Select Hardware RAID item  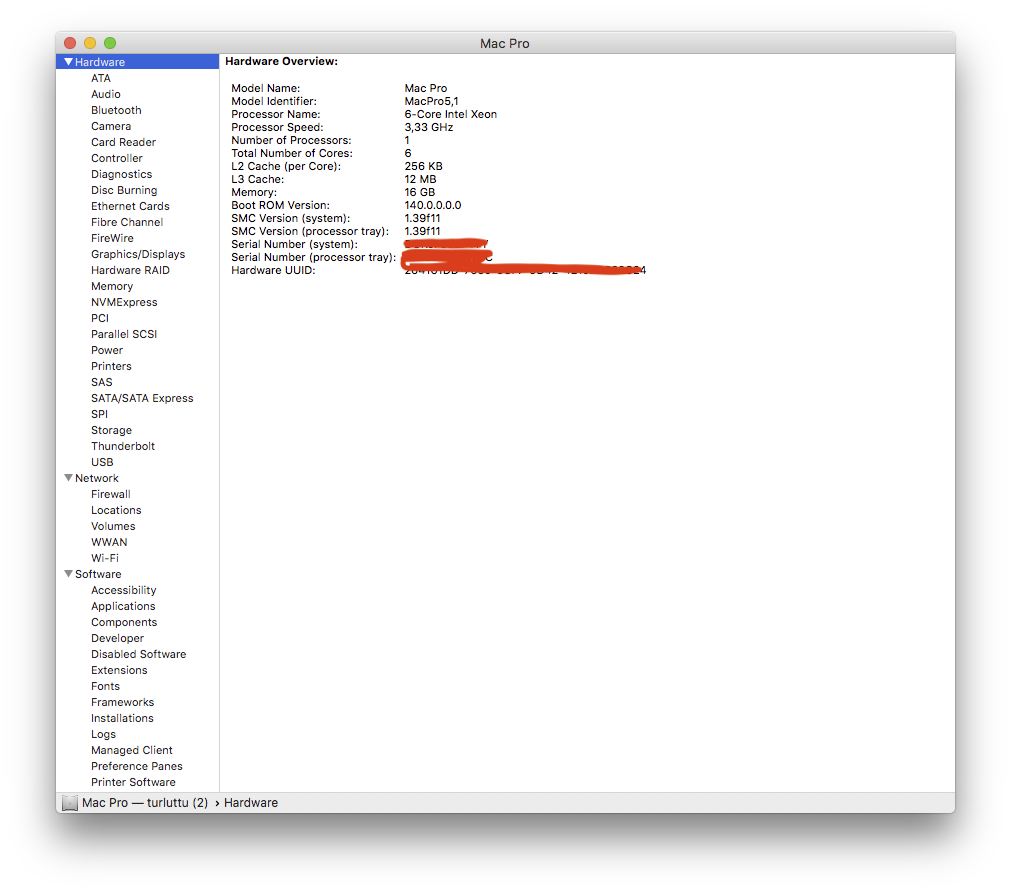click(x=130, y=270)
